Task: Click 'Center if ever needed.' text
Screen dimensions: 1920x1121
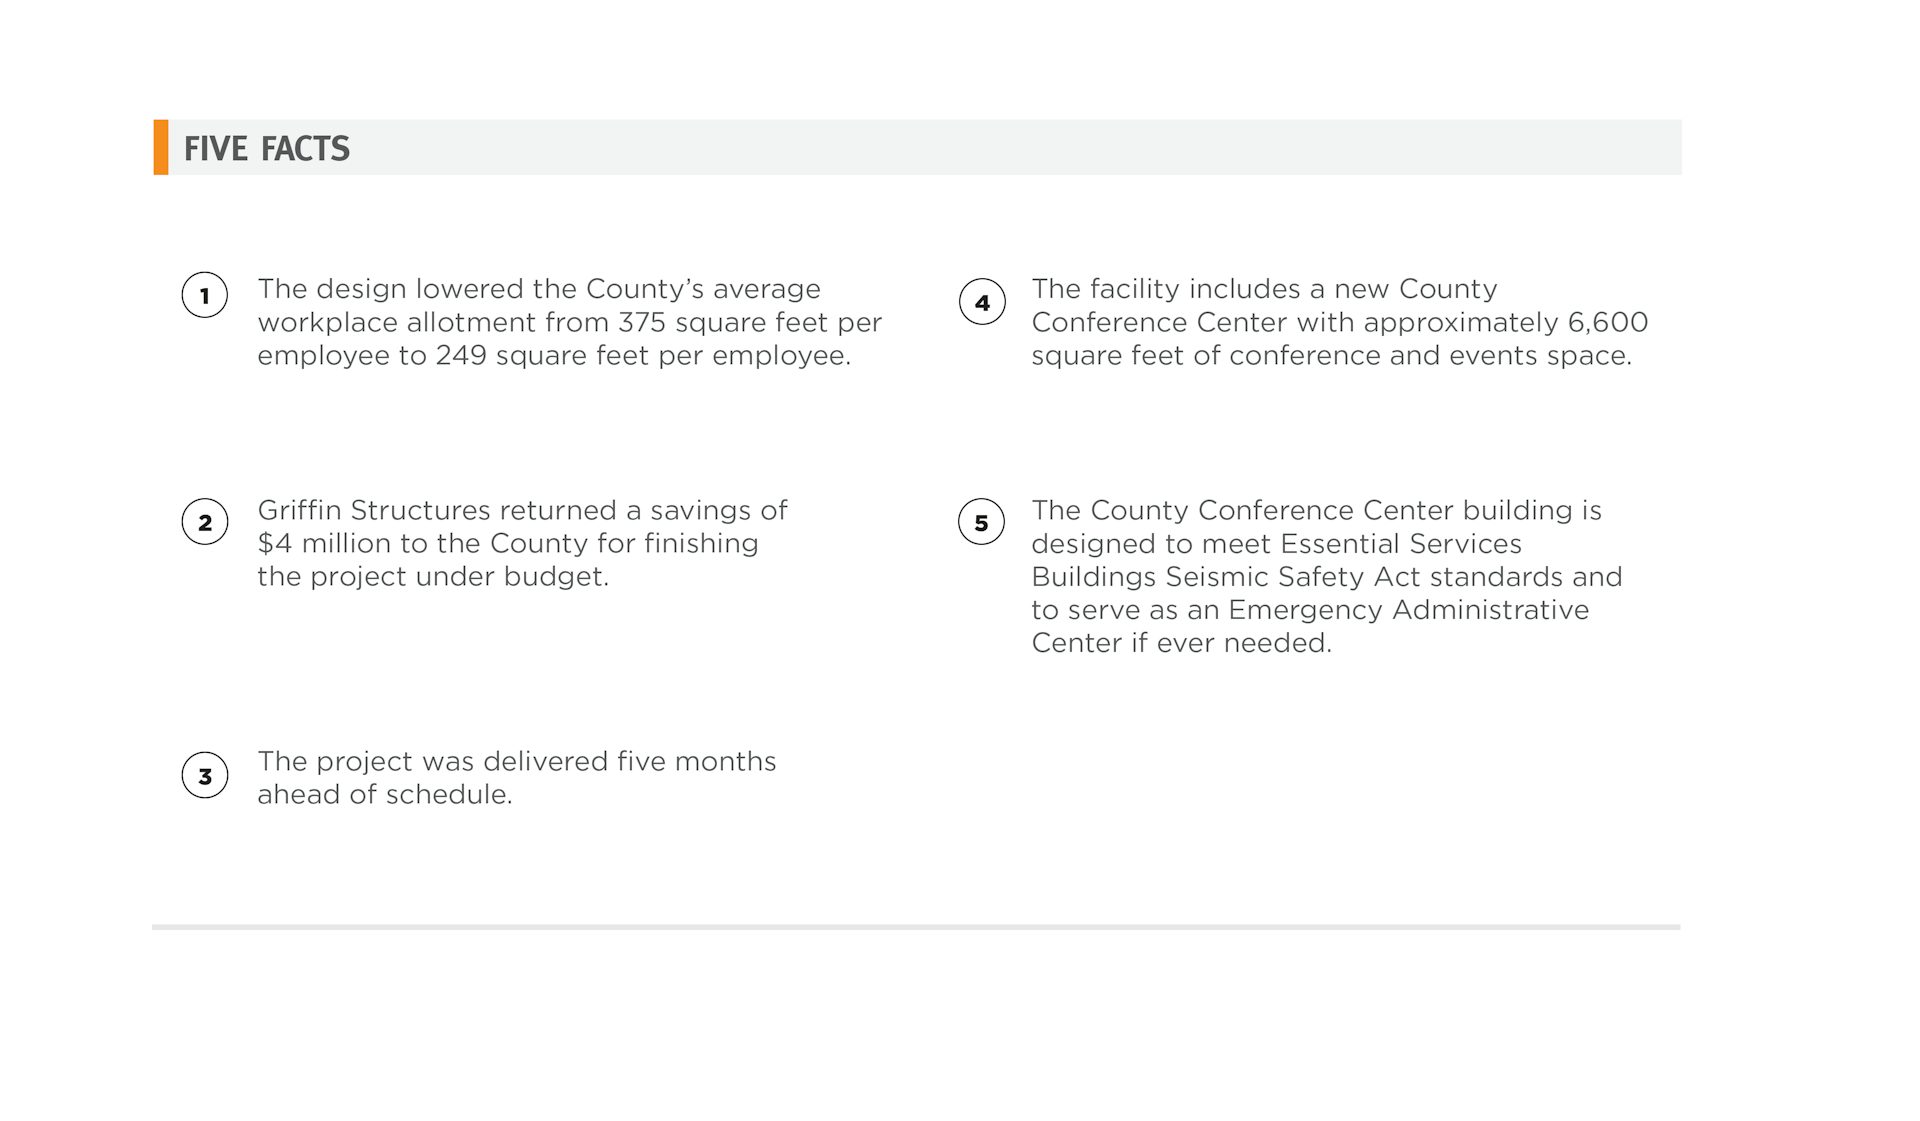Action: [x=1181, y=643]
